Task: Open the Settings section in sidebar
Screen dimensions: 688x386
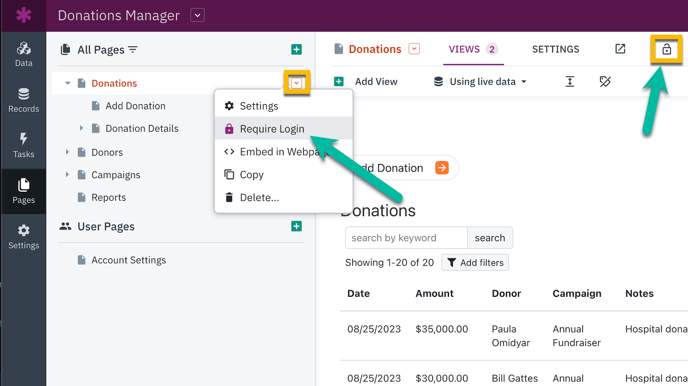Action: click(x=23, y=237)
